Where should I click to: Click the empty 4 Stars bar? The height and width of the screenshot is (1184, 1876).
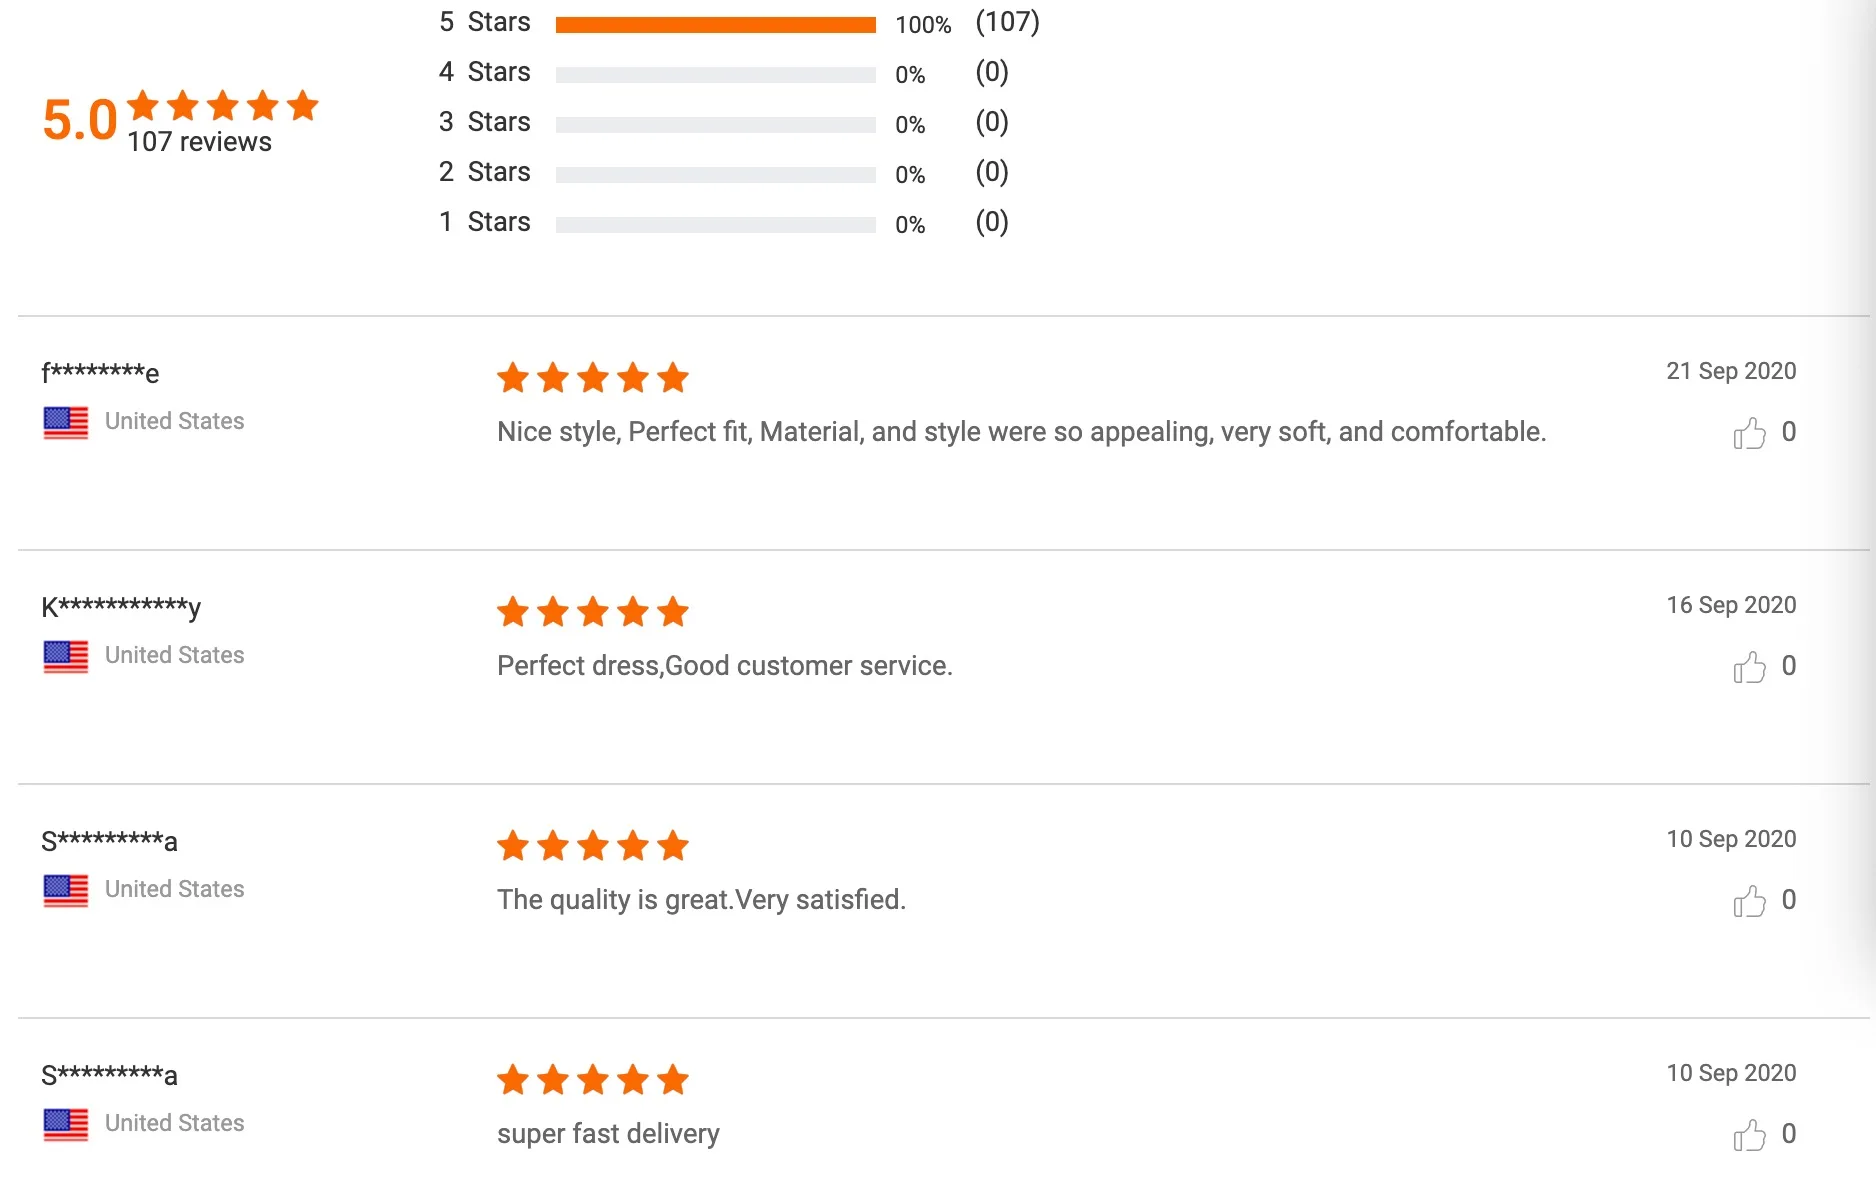[x=715, y=75]
